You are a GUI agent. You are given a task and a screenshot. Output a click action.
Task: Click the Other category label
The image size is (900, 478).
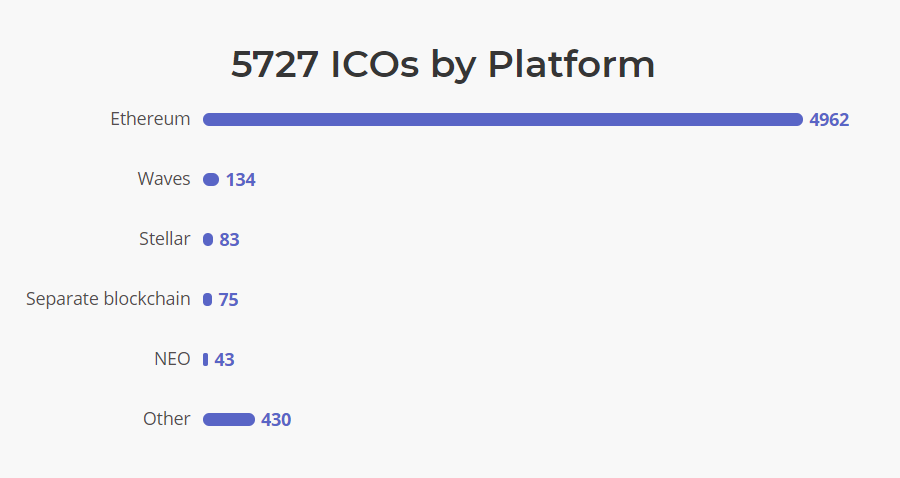point(166,419)
